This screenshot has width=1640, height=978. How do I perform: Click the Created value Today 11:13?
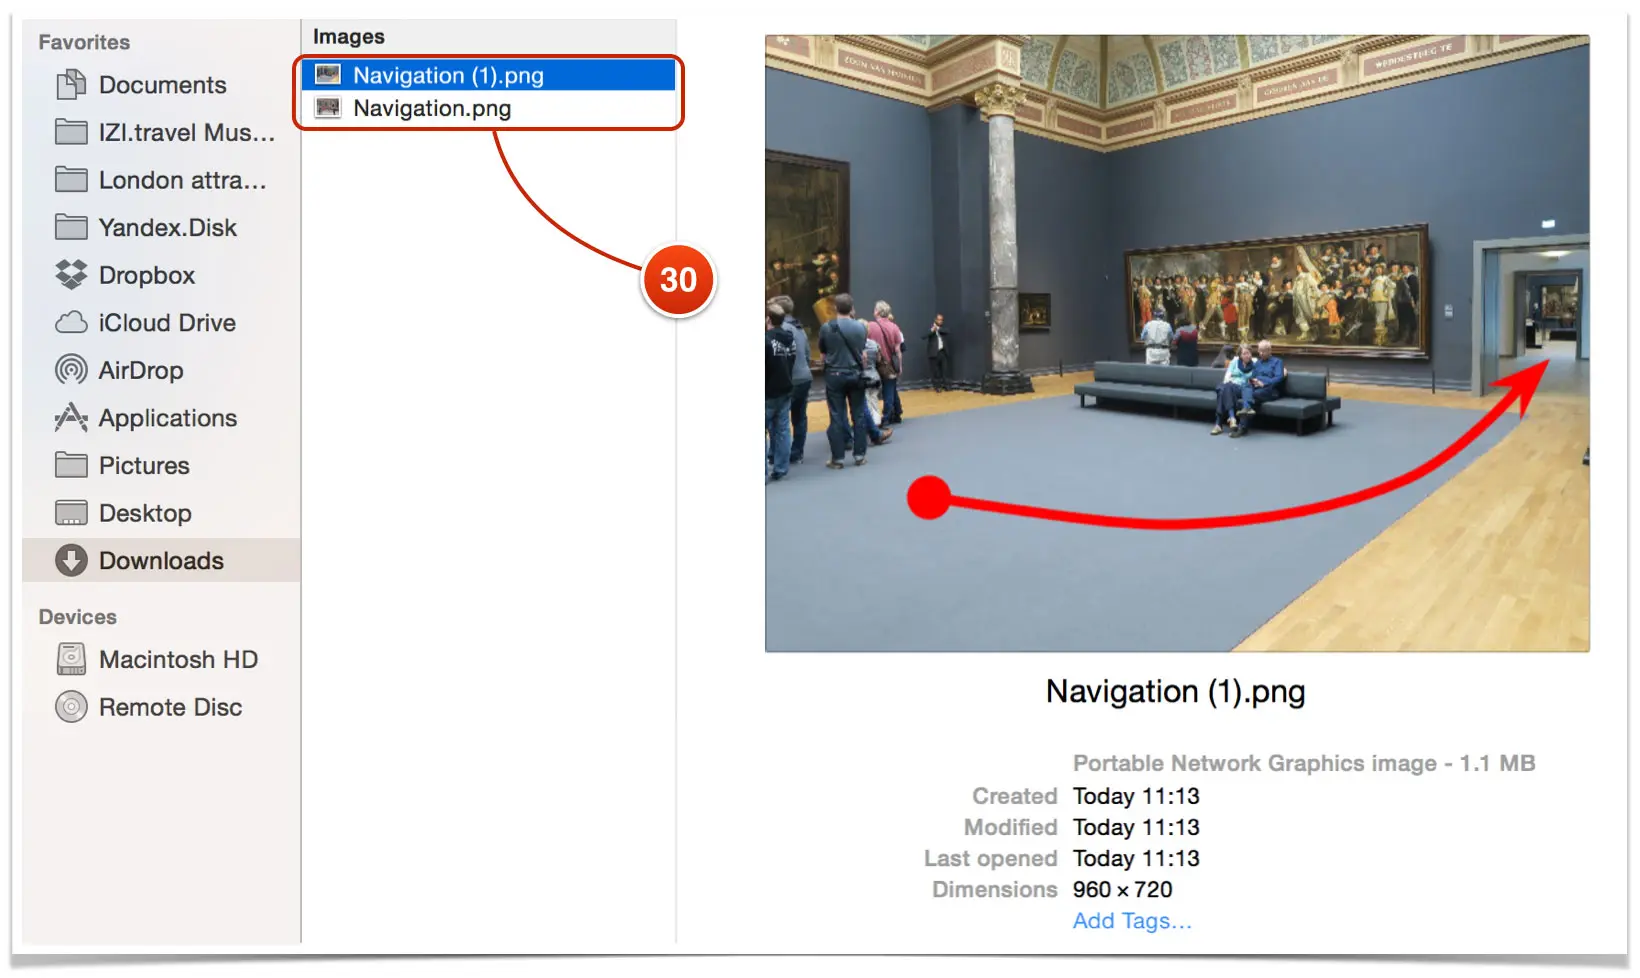coord(1136,796)
